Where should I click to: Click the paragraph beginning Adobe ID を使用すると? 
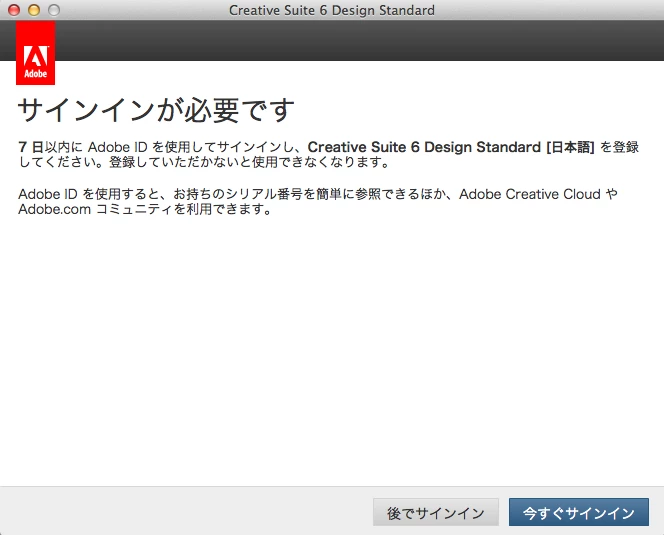(x=318, y=202)
